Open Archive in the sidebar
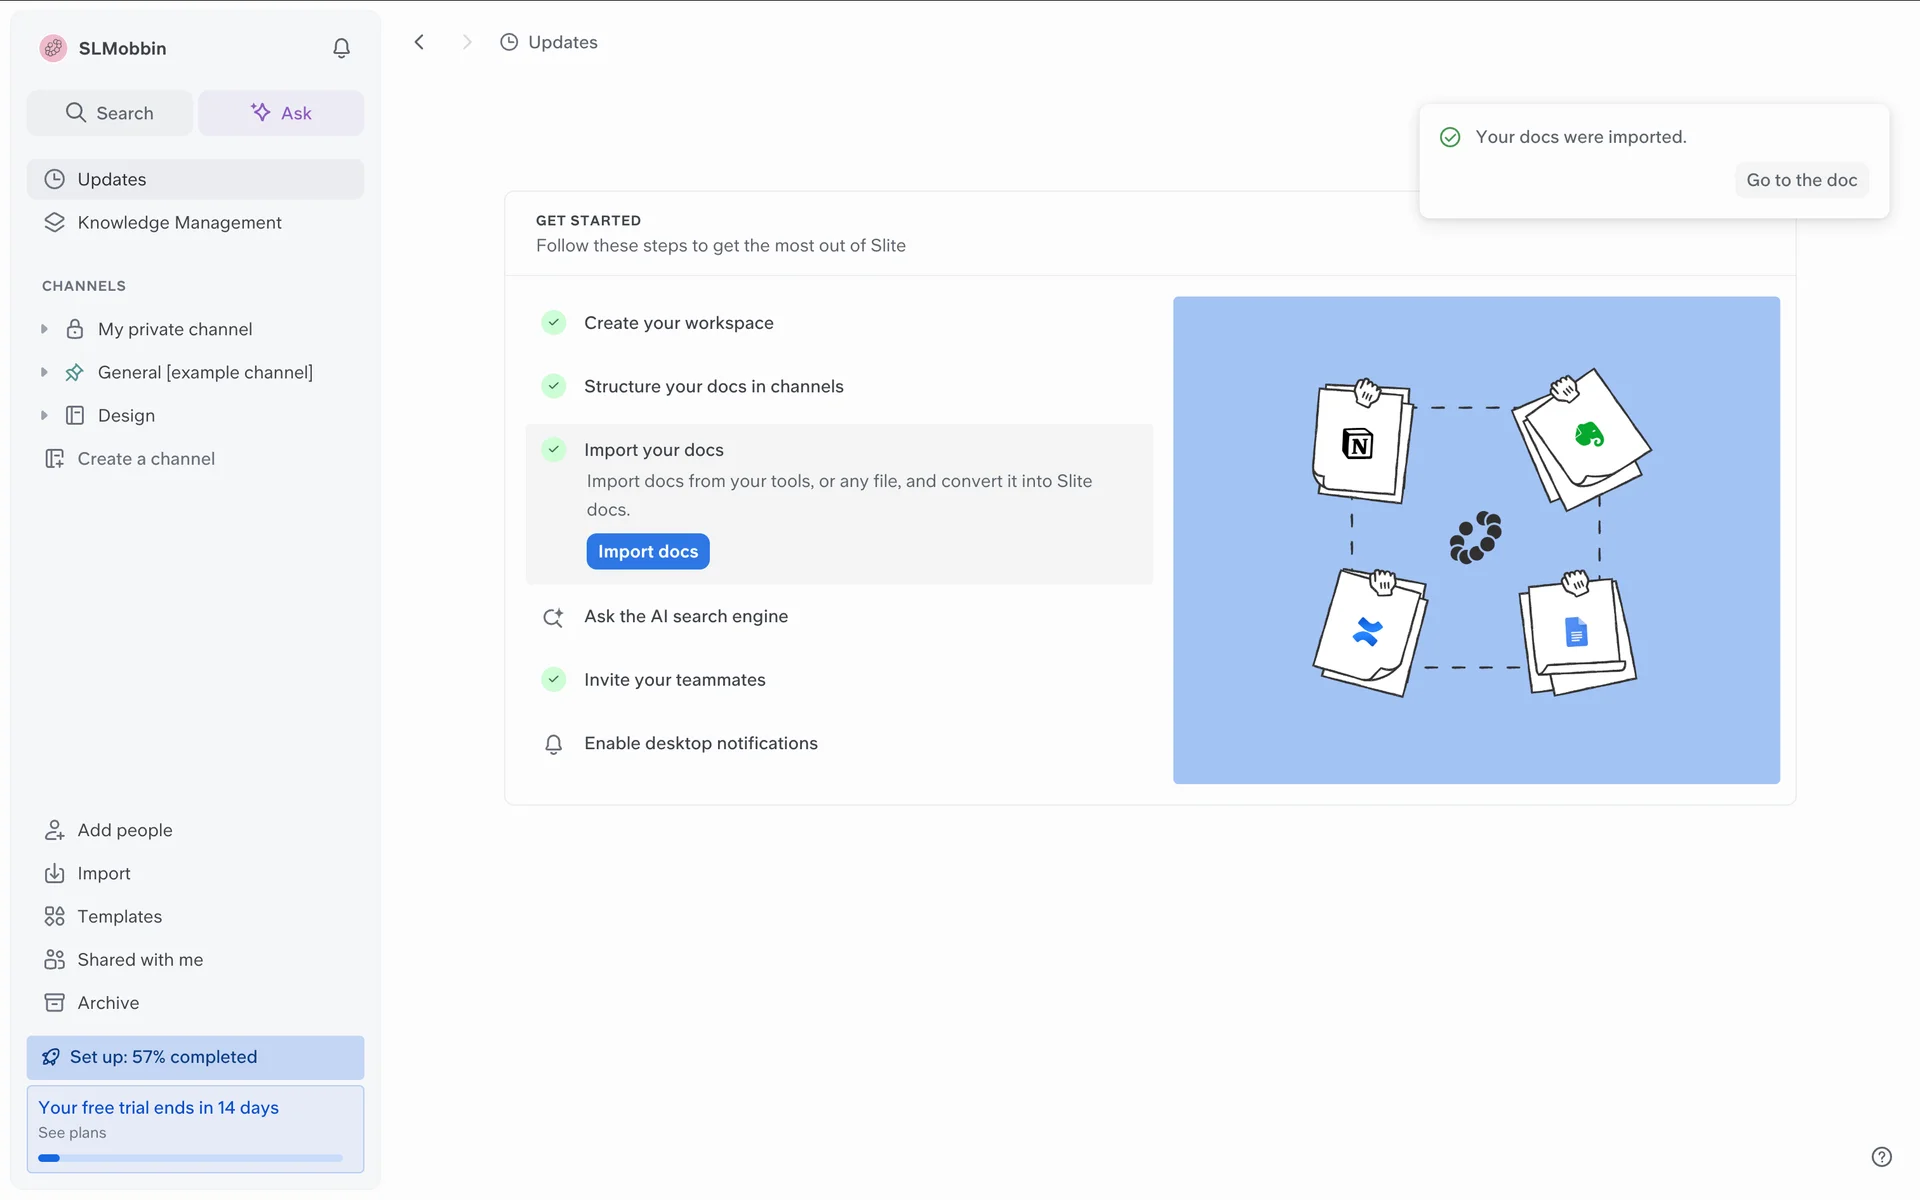This screenshot has height=1200, width=1920. (108, 1002)
